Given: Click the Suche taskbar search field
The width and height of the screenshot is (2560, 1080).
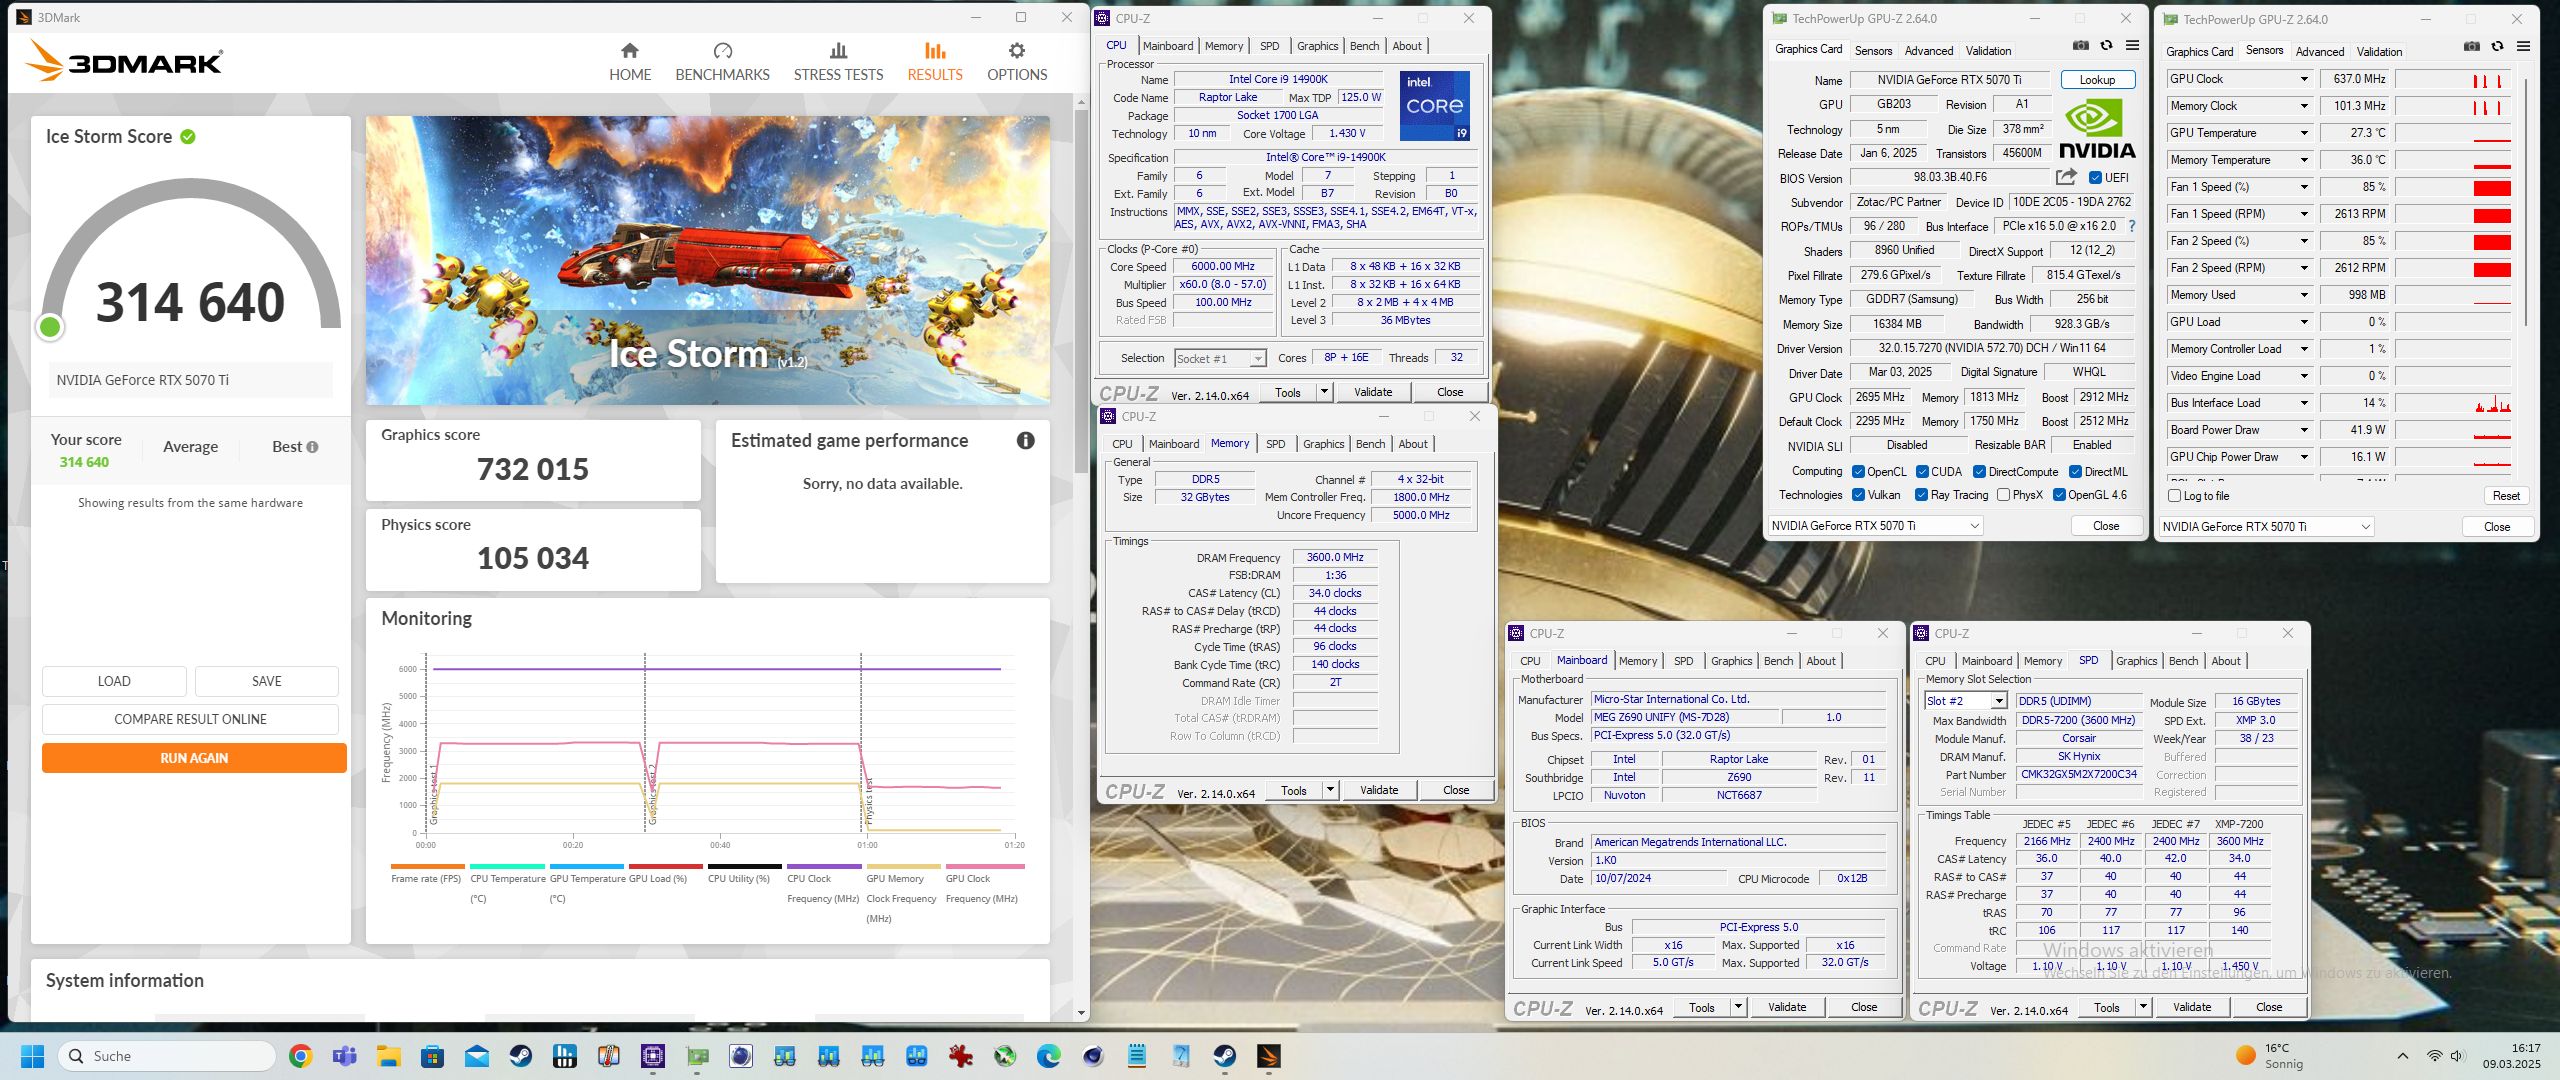Looking at the screenshot, I should tap(167, 1056).
